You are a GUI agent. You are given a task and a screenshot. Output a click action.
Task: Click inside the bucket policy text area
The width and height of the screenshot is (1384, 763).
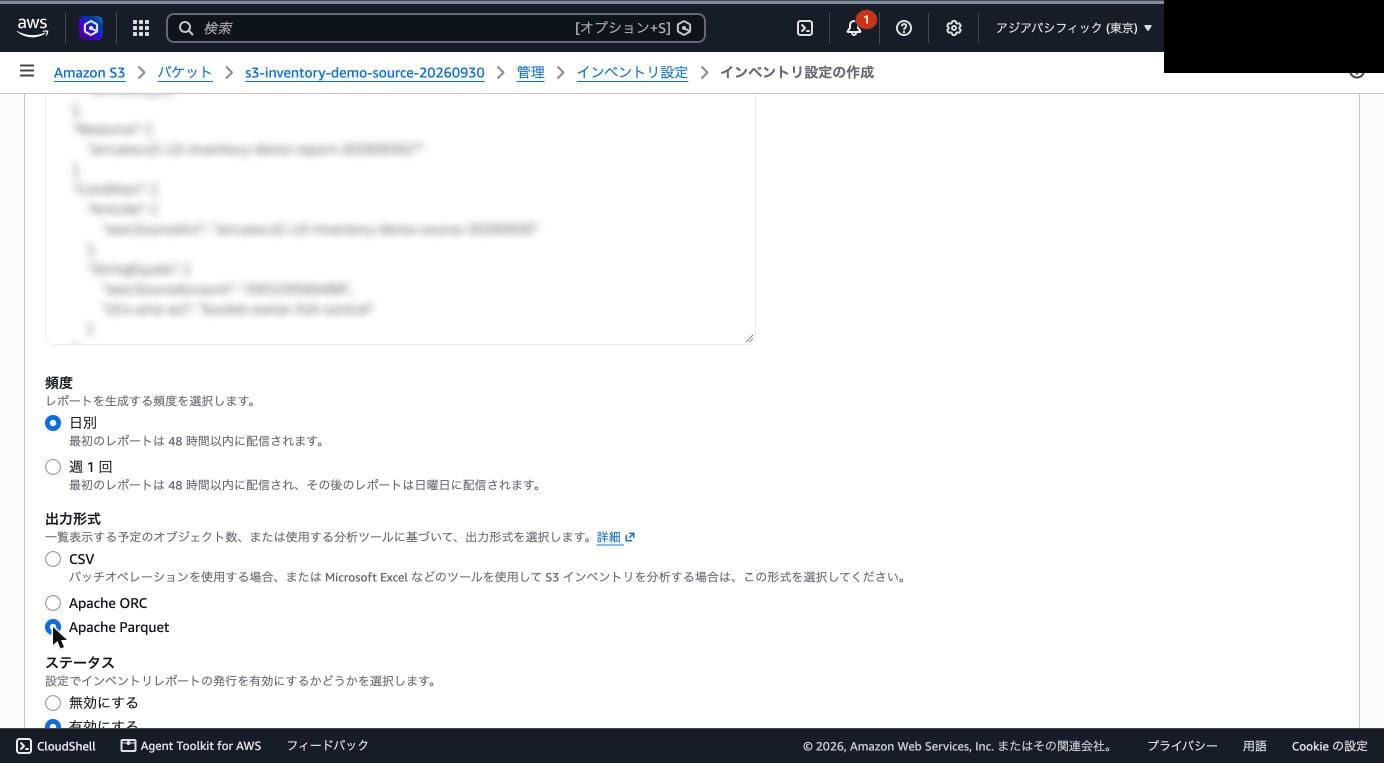pos(400,219)
